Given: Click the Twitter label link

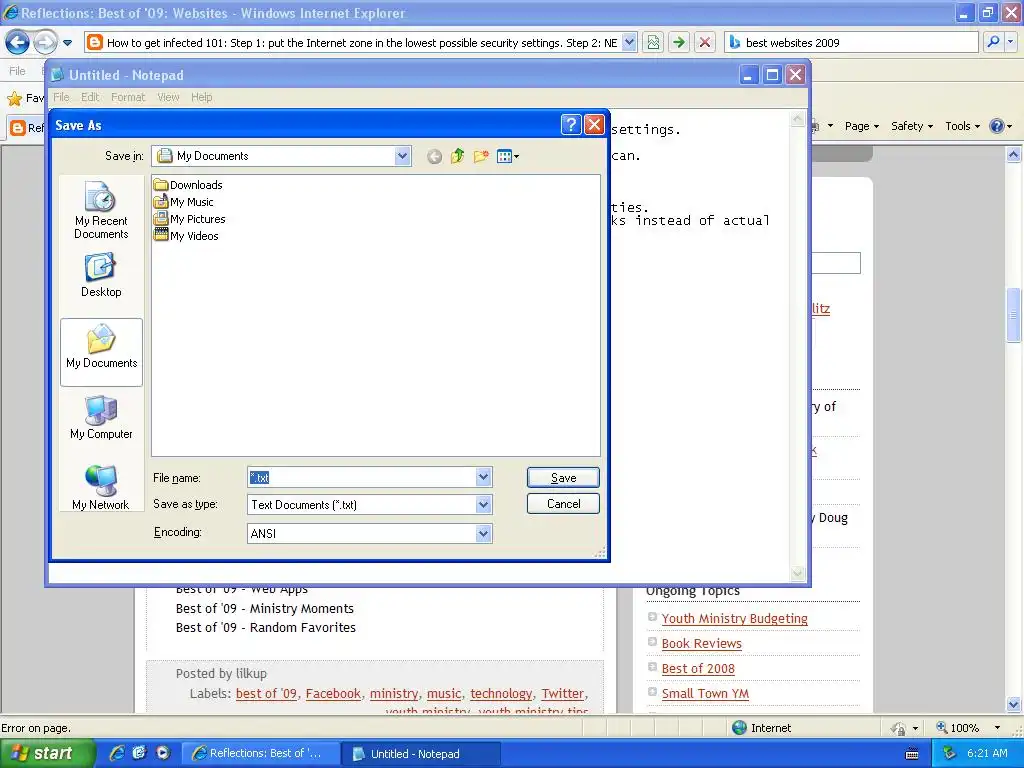Looking at the screenshot, I should tap(562, 694).
